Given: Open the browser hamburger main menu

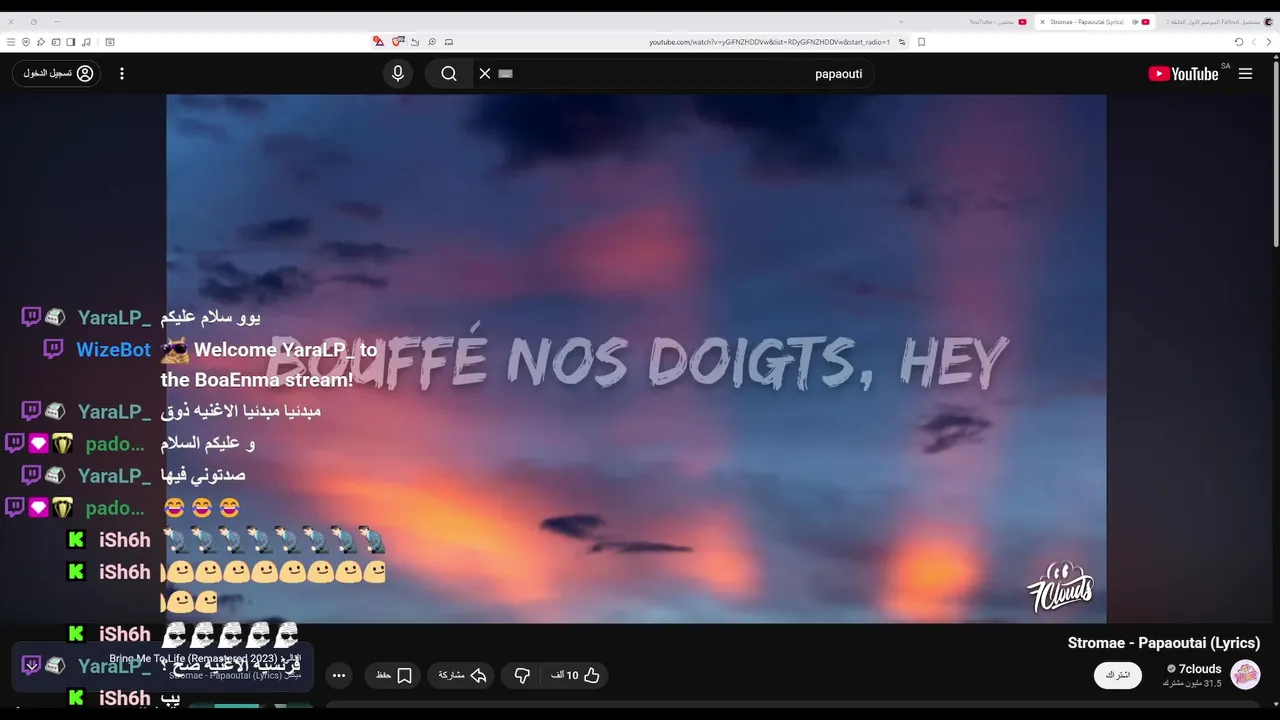Looking at the screenshot, I should pyautogui.click(x=11, y=42).
